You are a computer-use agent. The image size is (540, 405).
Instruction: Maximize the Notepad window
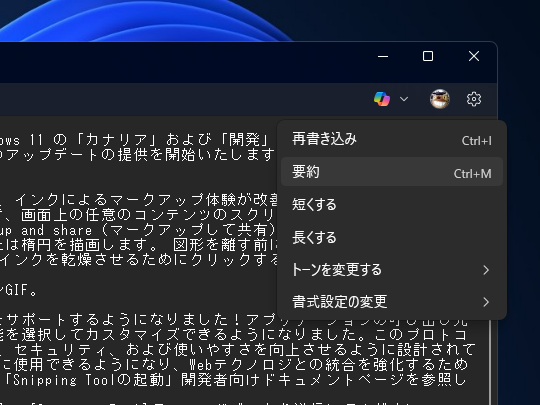(x=428, y=56)
